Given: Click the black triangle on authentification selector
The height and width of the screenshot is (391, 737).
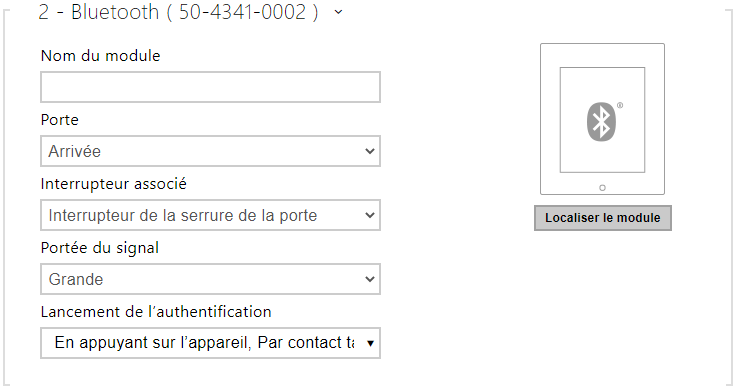Looking at the screenshot, I should 370,344.
